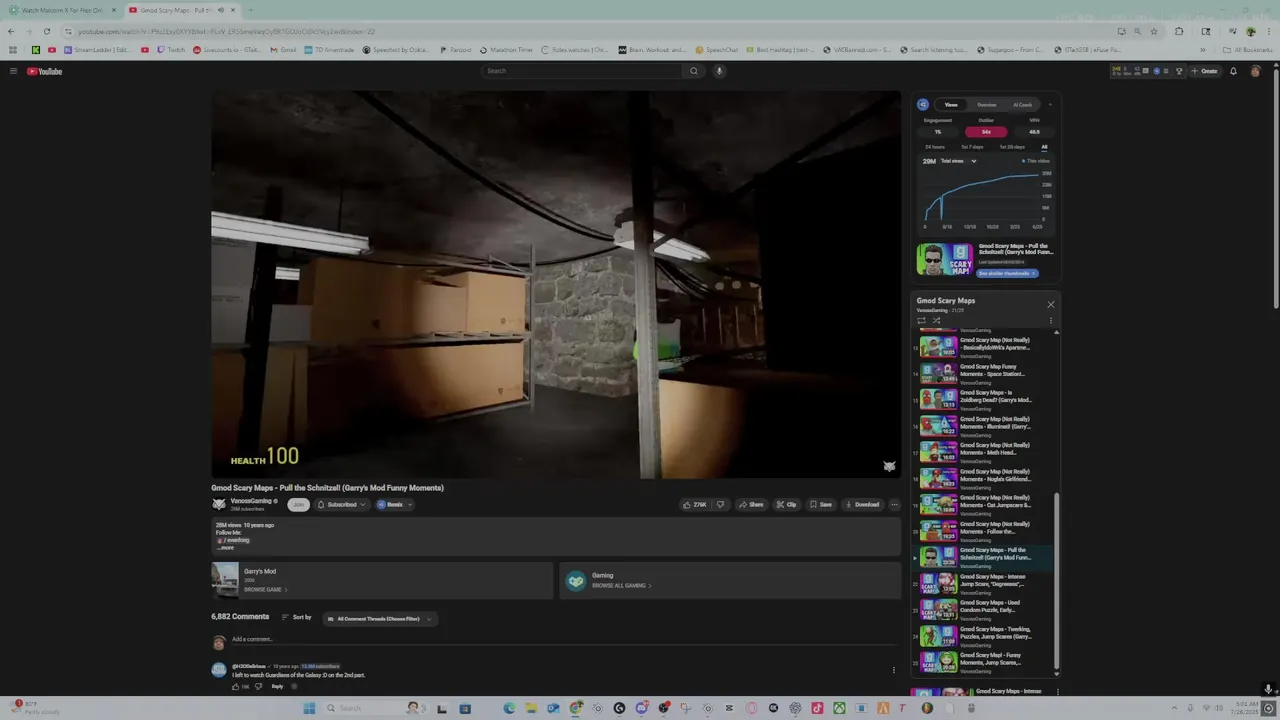The image size is (1280, 720).
Task: Select the 1st 28 days range
Action: point(1012,147)
